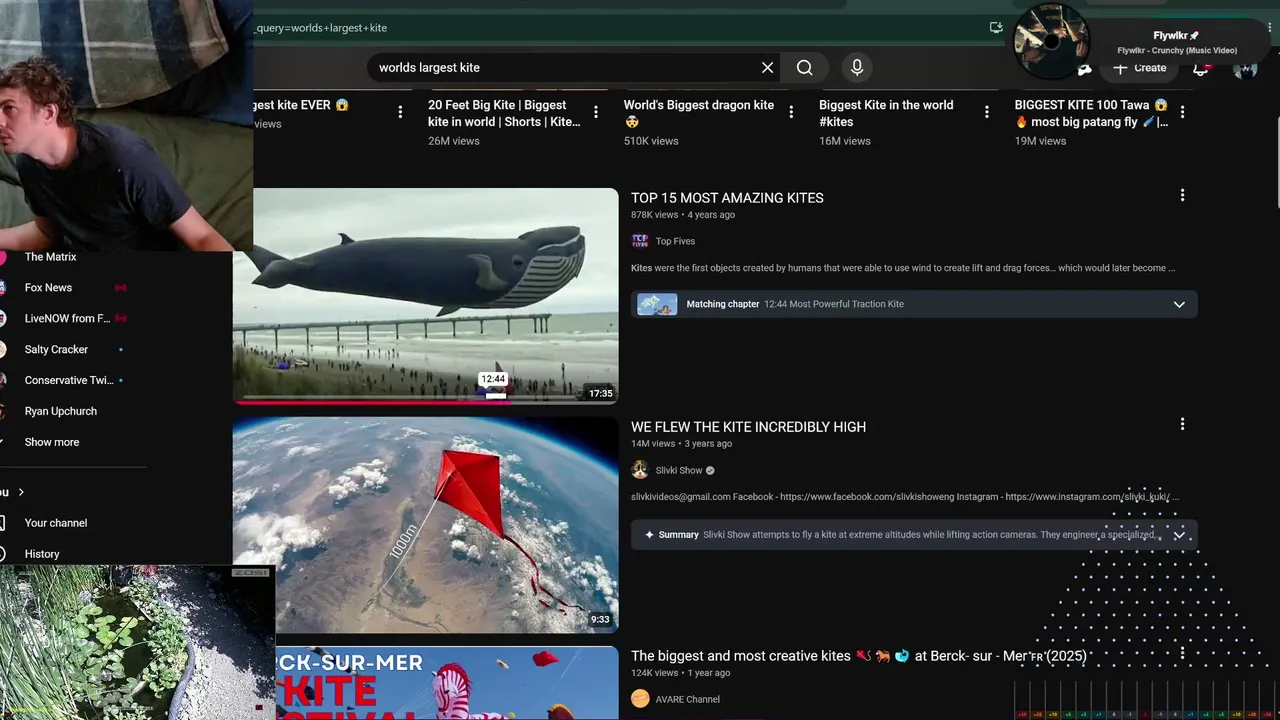
Task: Click the '26M views' count text
Action: [454, 141]
